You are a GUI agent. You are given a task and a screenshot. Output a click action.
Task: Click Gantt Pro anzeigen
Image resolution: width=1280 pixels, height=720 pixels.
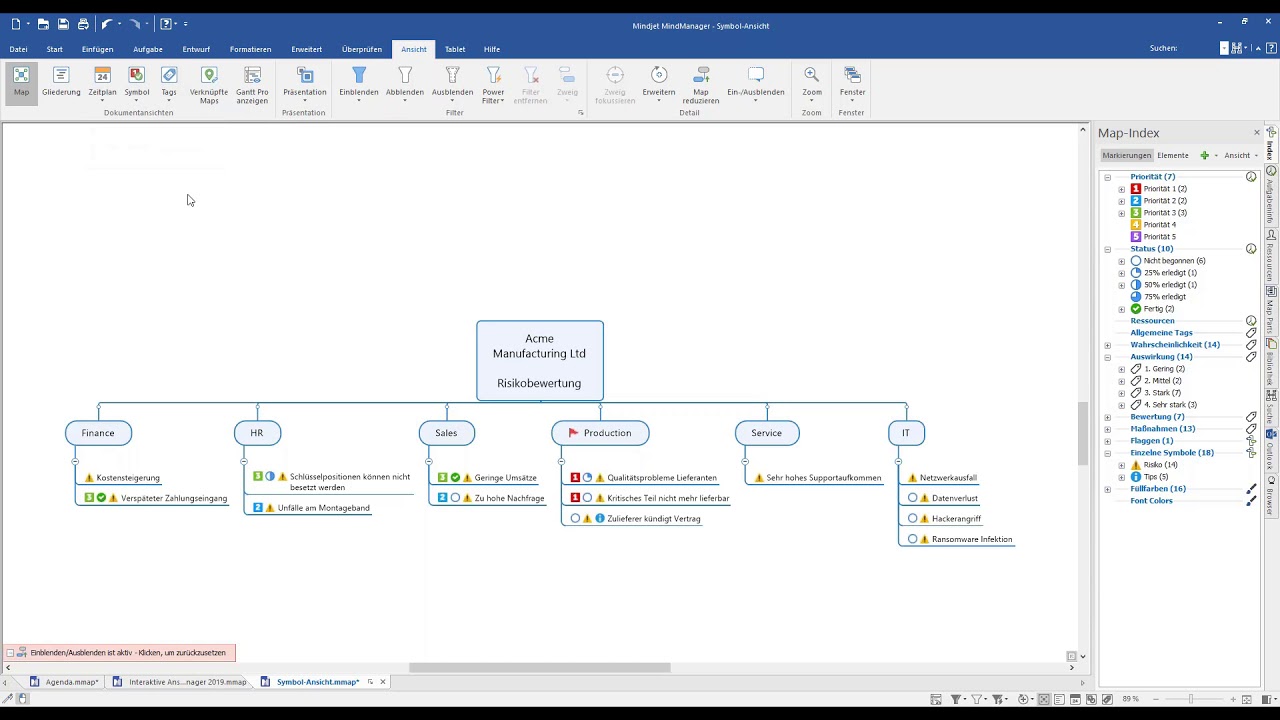[252, 85]
